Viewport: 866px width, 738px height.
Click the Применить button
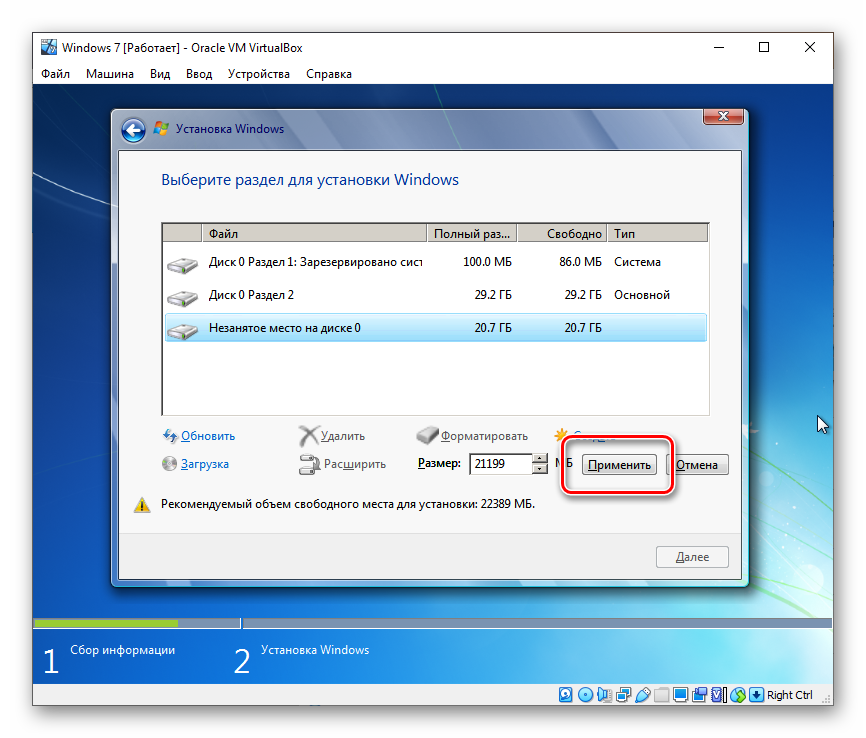(x=619, y=465)
